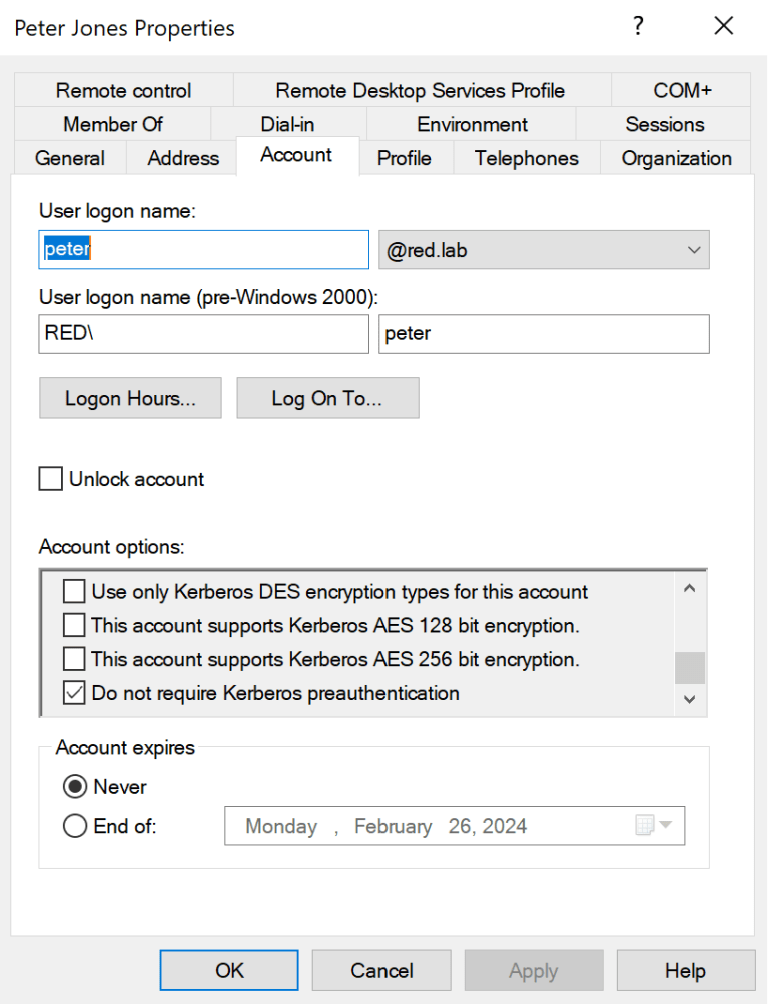
Task: Click the Logon Hours... button
Action: coord(130,398)
